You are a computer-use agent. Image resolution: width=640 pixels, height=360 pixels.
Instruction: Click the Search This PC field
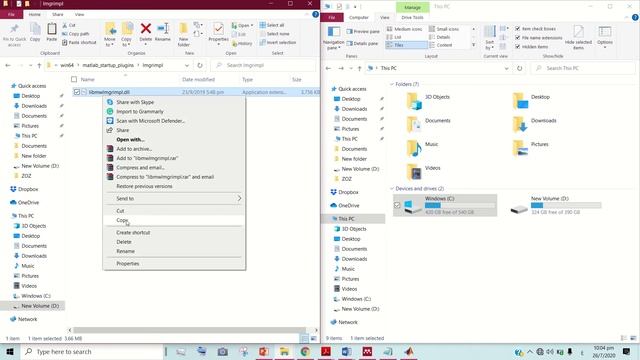pyautogui.click(x=583, y=68)
